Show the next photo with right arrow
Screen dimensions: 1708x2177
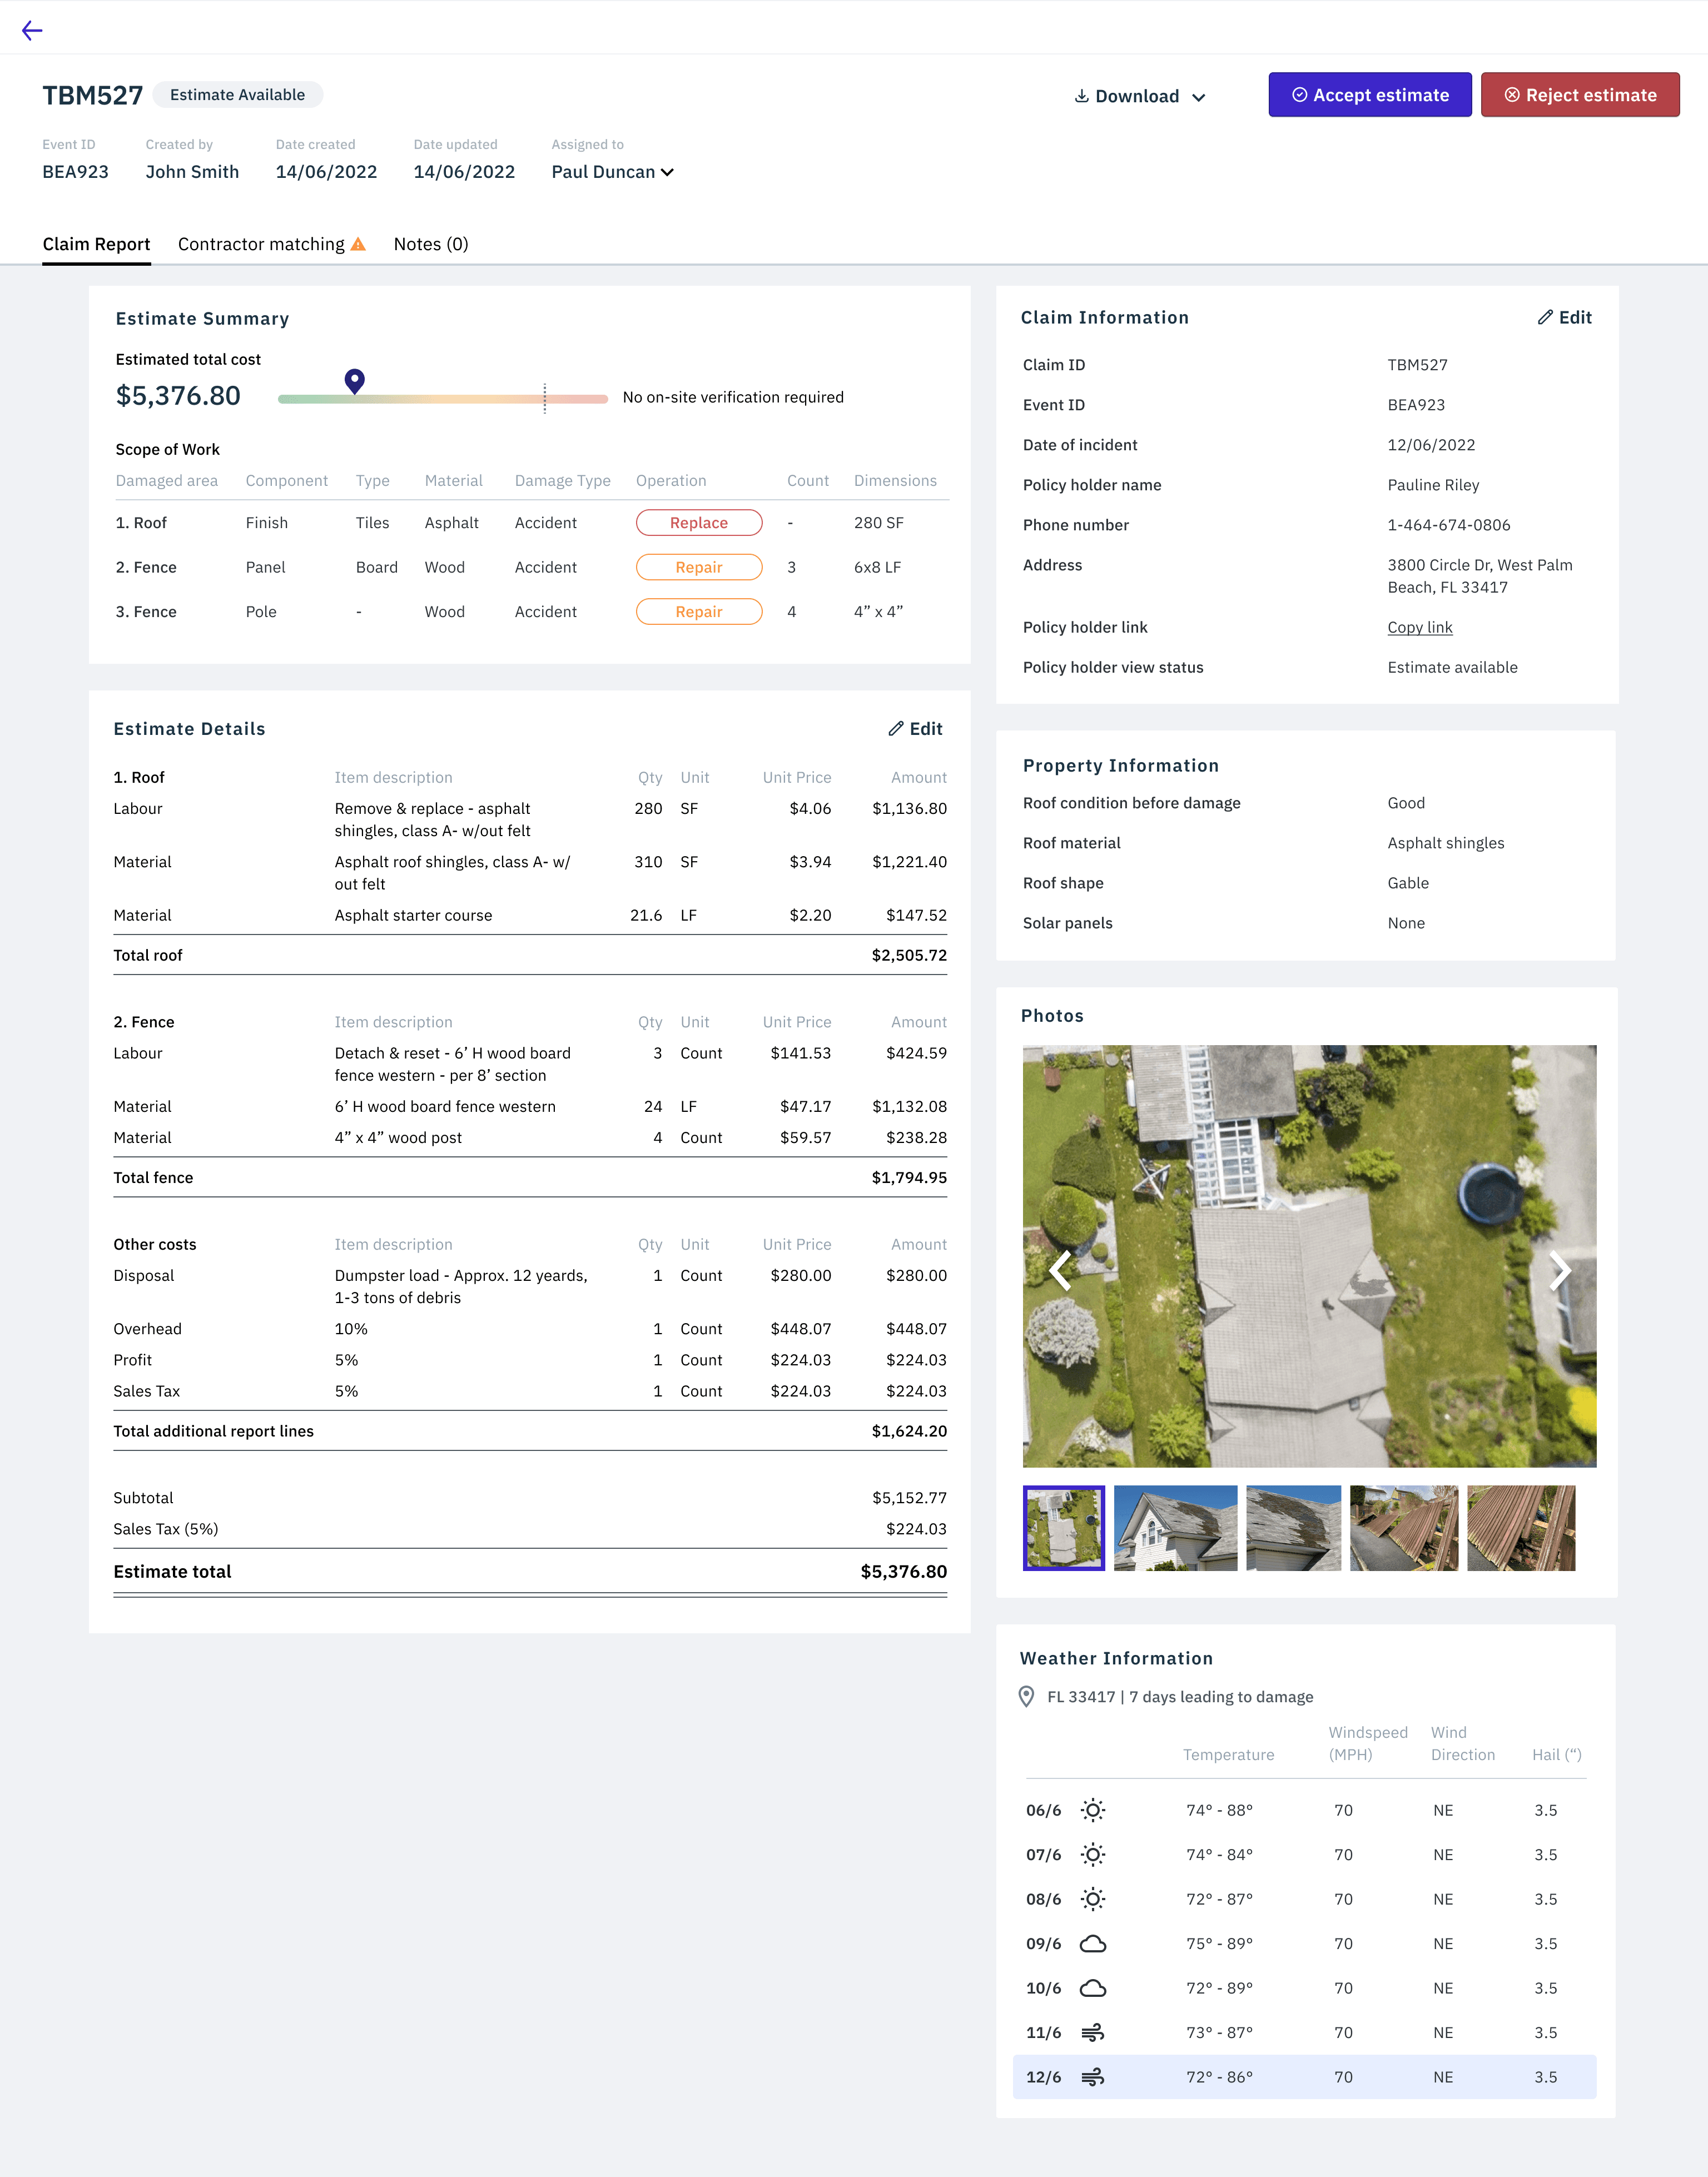pyautogui.click(x=1559, y=1270)
